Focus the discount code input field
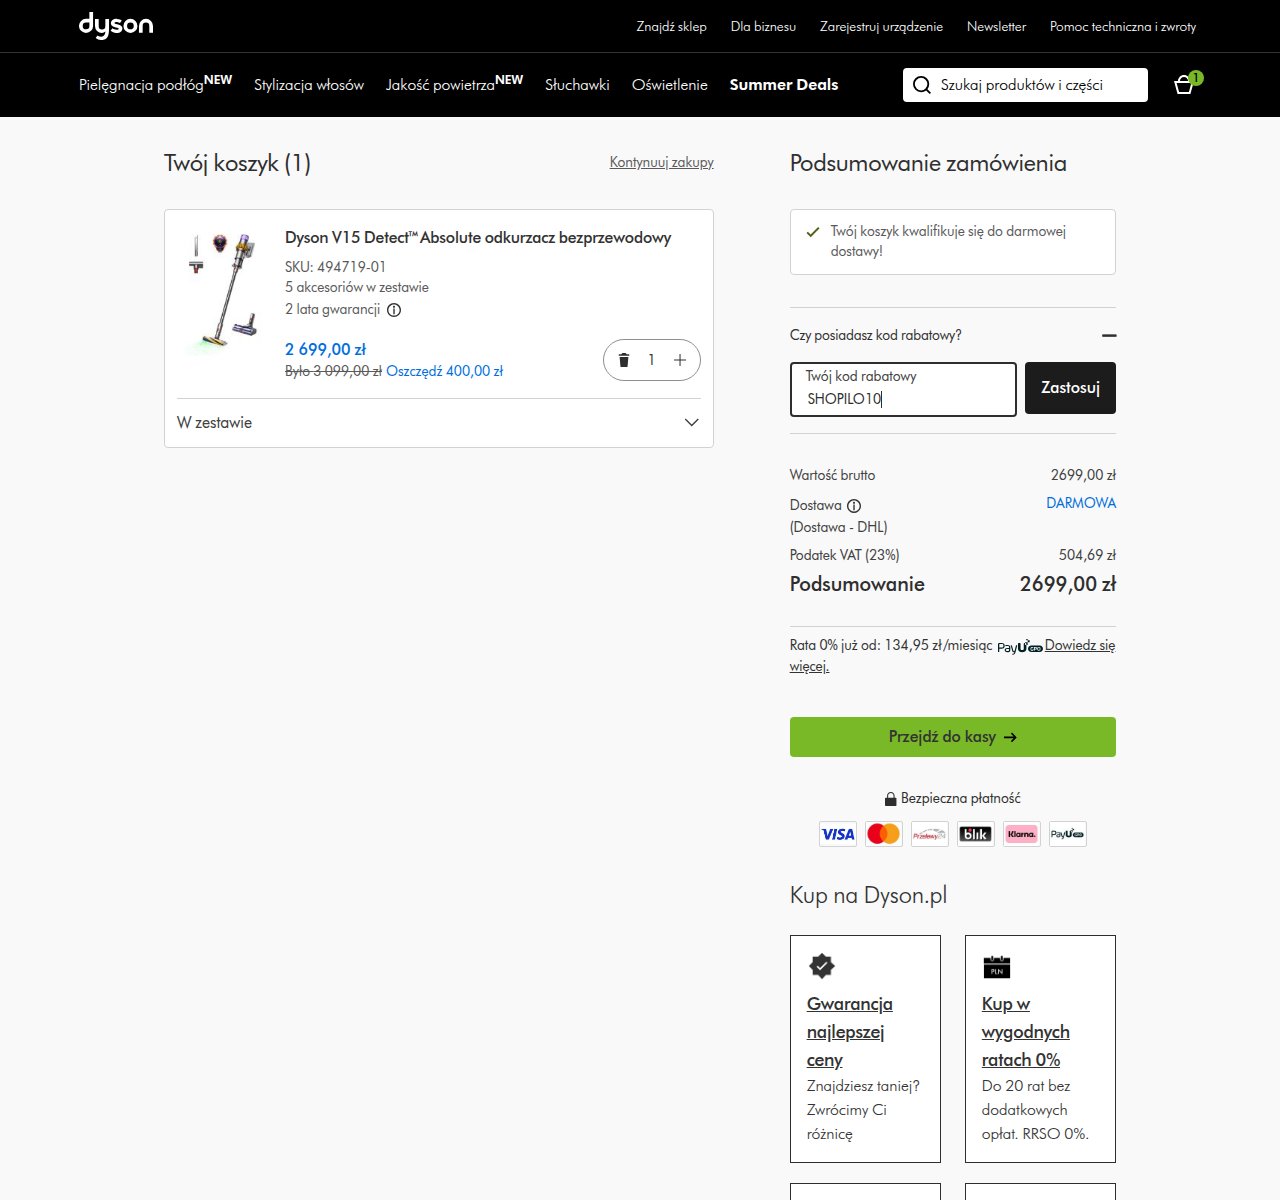This screenshot has width=1280, height=1200. (903, 389)
